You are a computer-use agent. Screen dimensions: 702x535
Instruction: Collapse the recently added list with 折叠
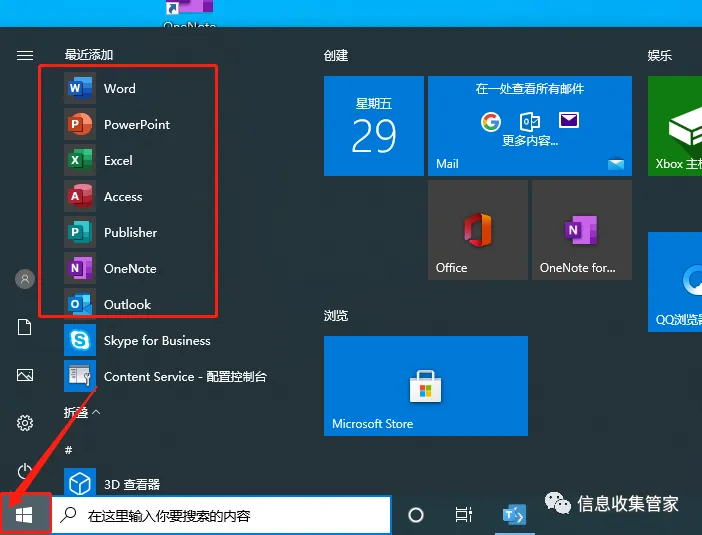81,412
